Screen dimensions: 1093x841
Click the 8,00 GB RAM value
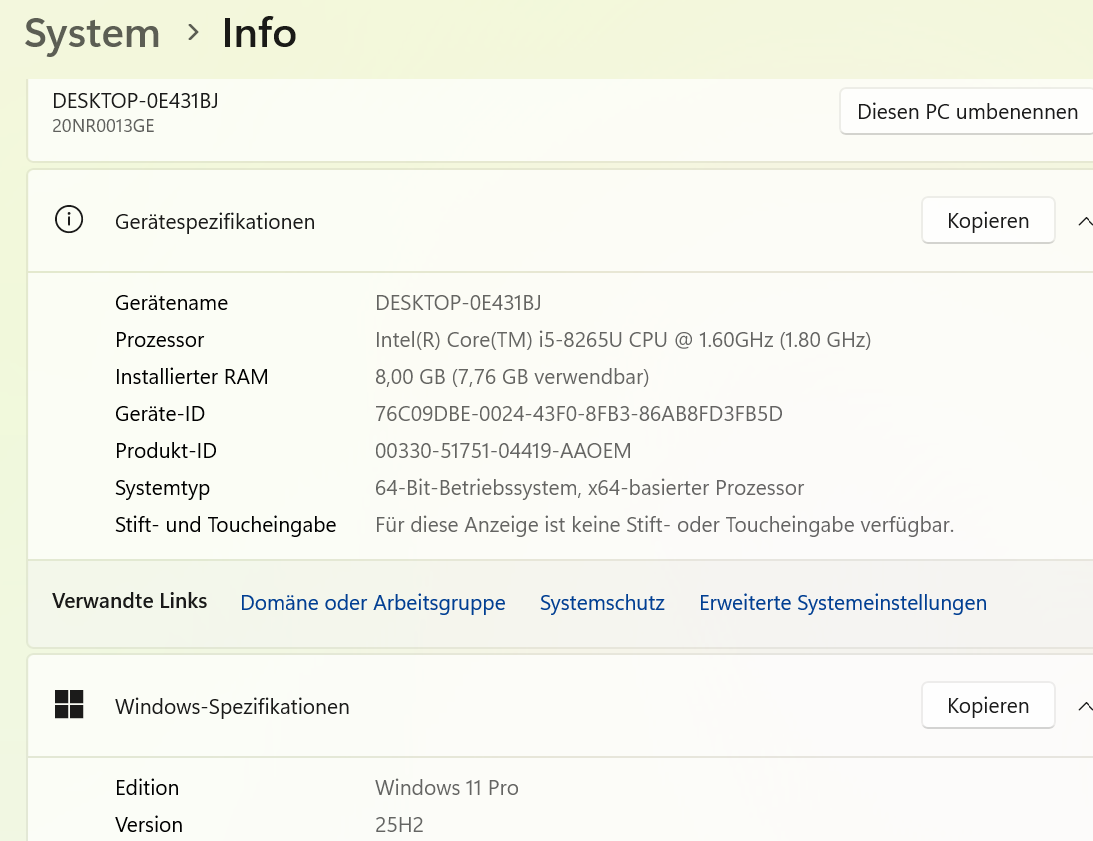click(x=512, y=377)
